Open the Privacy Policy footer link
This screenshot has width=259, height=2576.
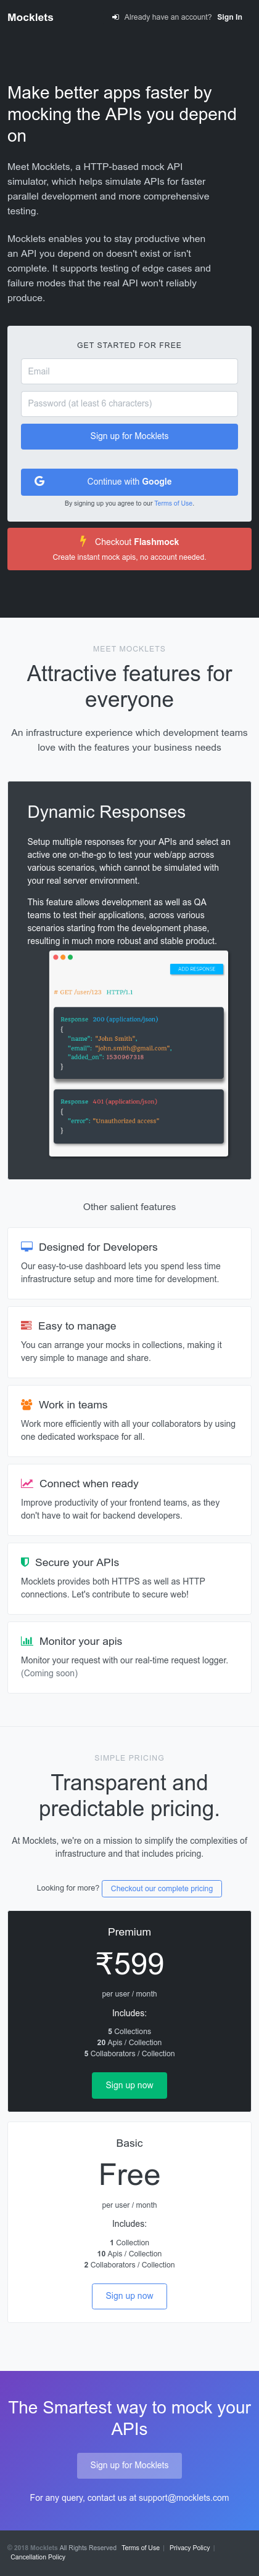pos(189,2547)
